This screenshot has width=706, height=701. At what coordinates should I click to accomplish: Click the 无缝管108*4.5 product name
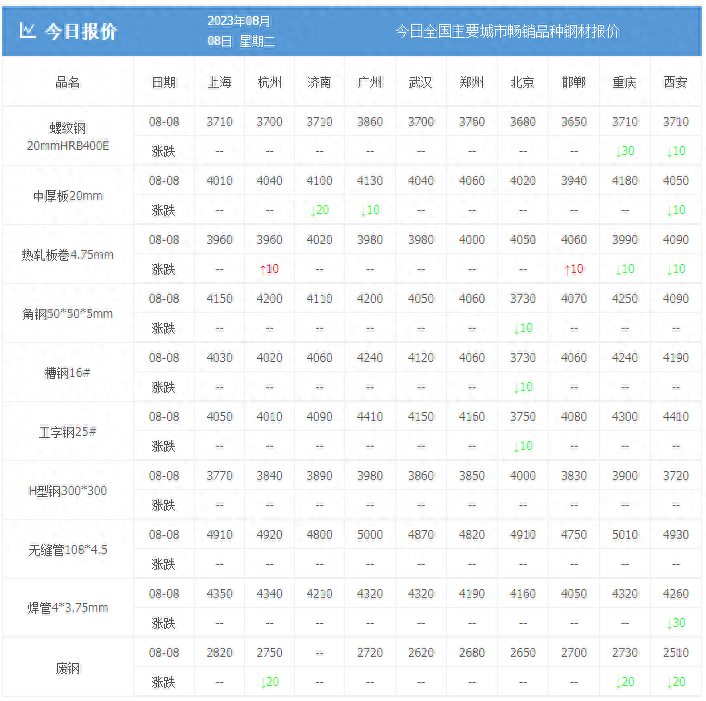pyautogui.click(x=68, y=550)
